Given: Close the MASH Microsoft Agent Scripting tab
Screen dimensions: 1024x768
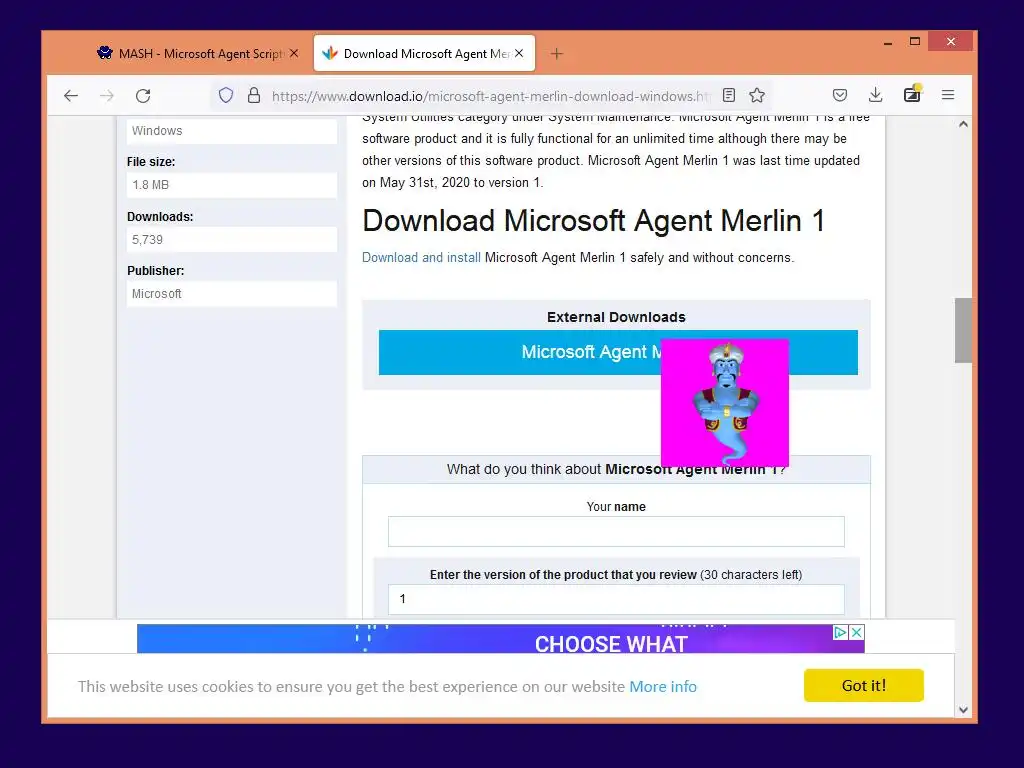Looking at the screenshot, I should click(294, 53).
